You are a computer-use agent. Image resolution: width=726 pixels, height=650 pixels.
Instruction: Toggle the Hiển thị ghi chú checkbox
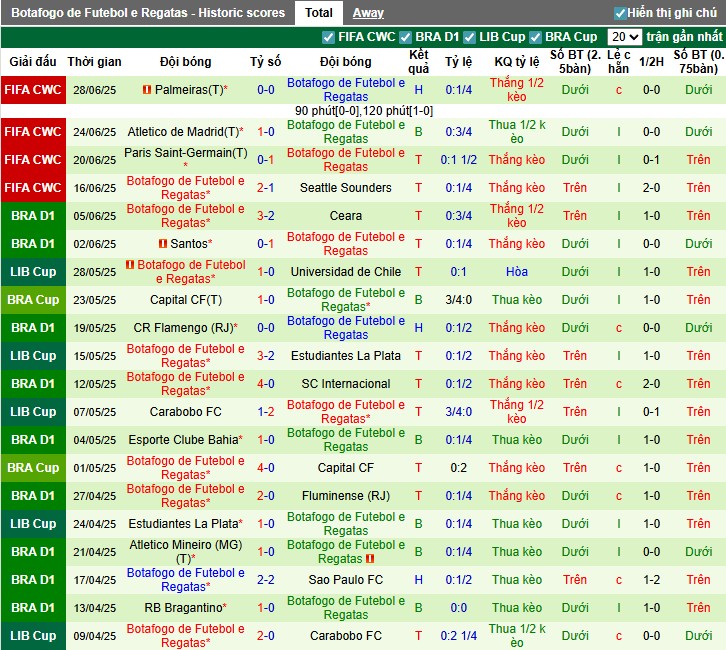(620, 13)
